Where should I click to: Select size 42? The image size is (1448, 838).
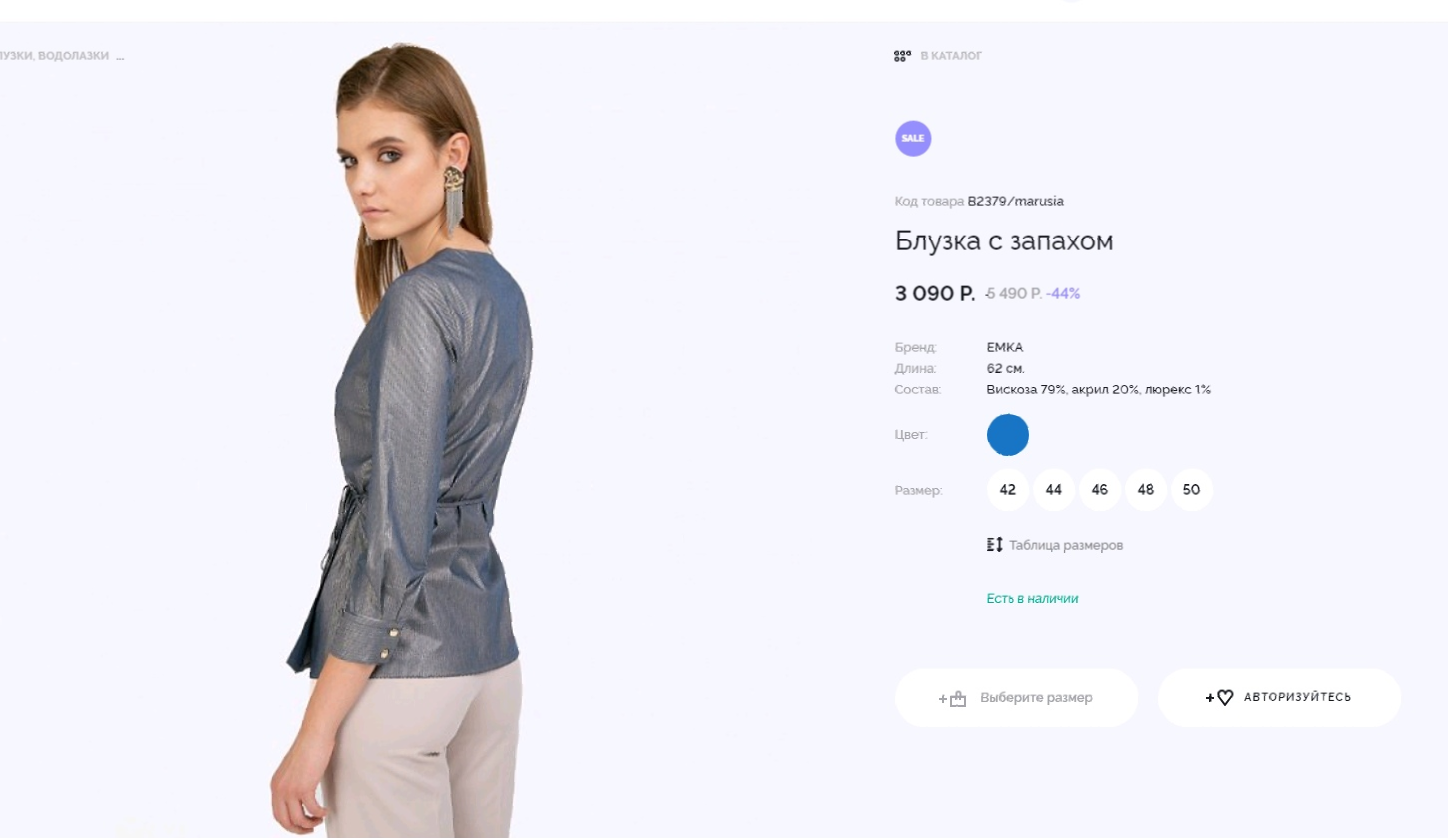[1008, 490]
